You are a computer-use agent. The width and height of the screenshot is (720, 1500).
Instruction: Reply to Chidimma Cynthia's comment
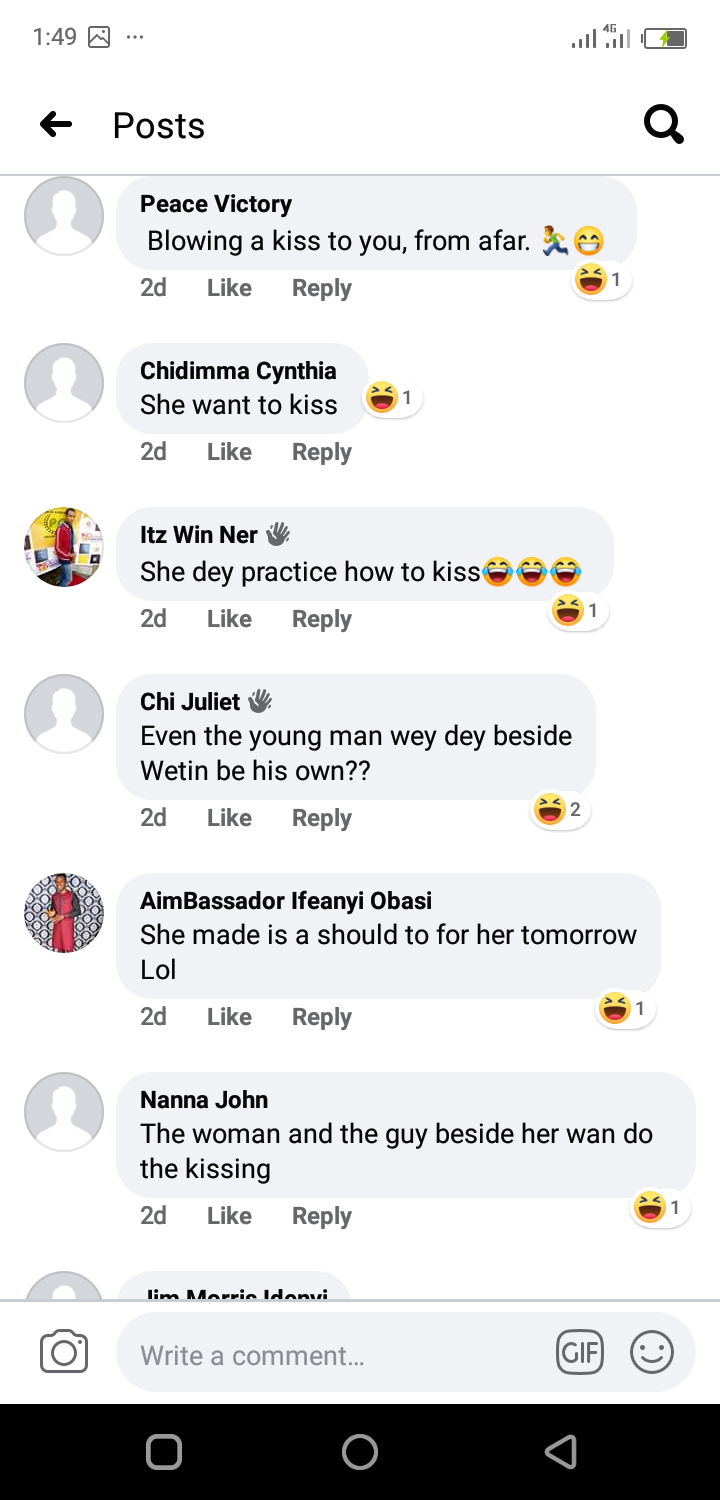(x=321, y=452)
